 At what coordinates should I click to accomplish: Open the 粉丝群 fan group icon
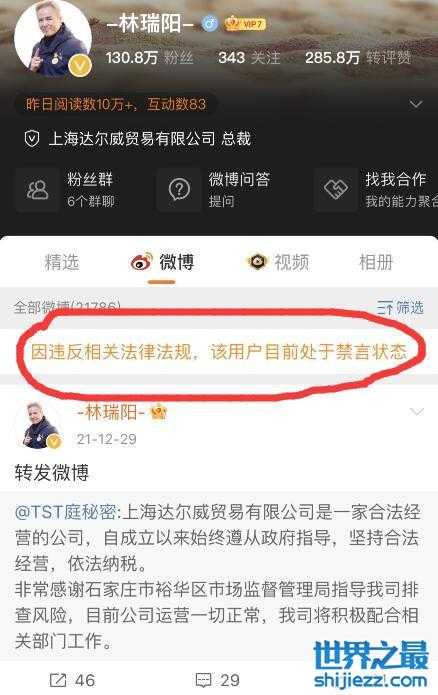tap(37, 190)
